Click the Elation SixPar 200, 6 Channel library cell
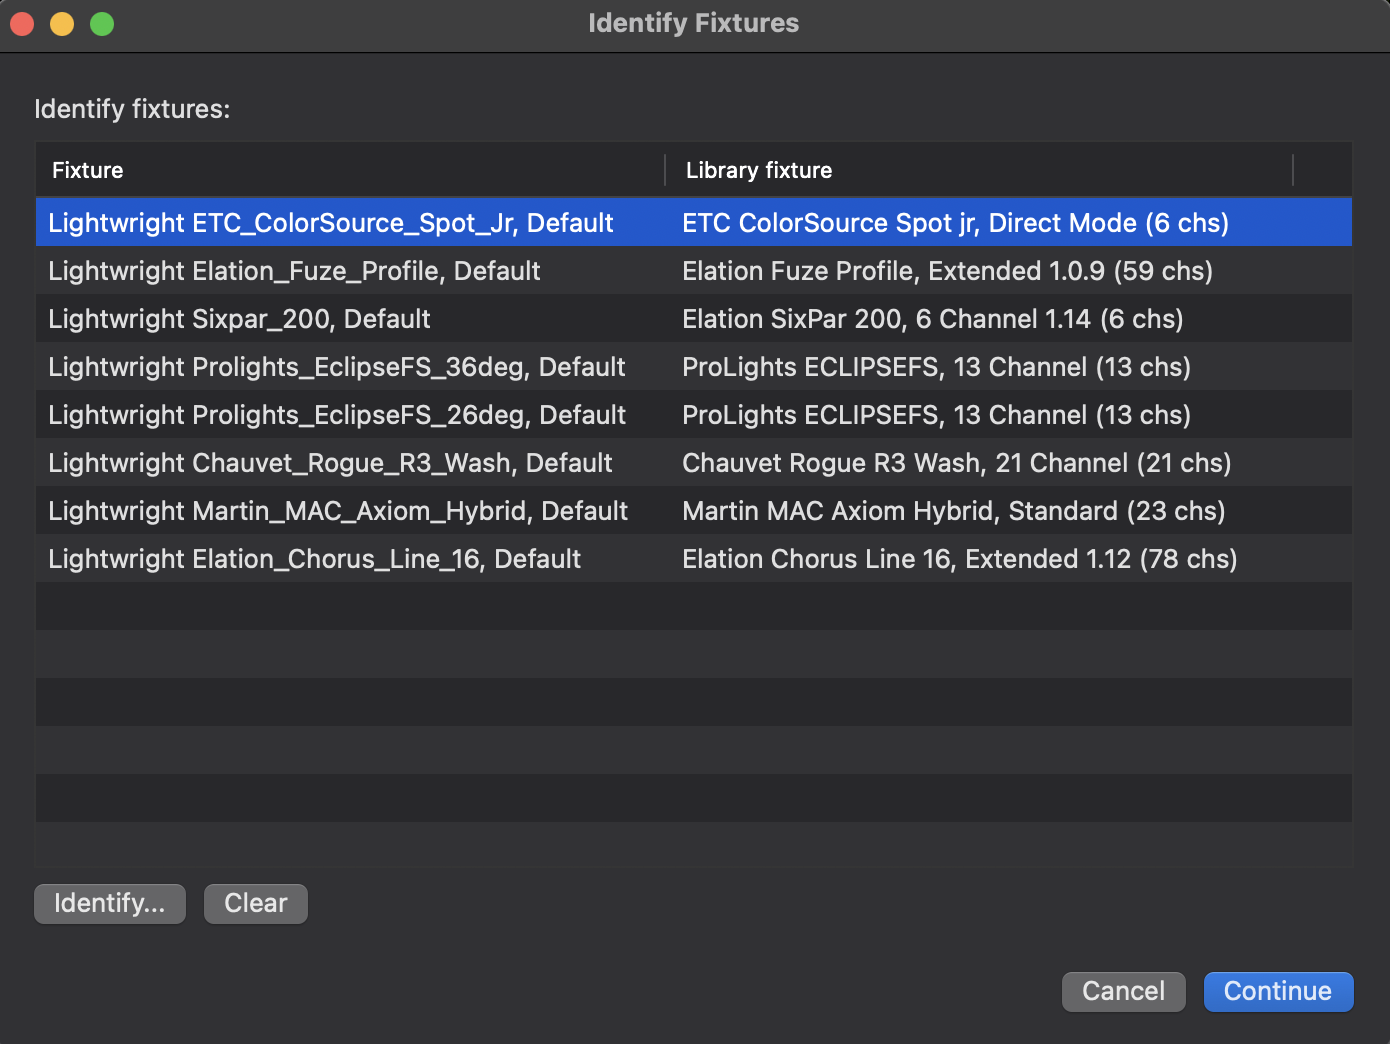1390x1044 pixels. click(x=932, y=319)
